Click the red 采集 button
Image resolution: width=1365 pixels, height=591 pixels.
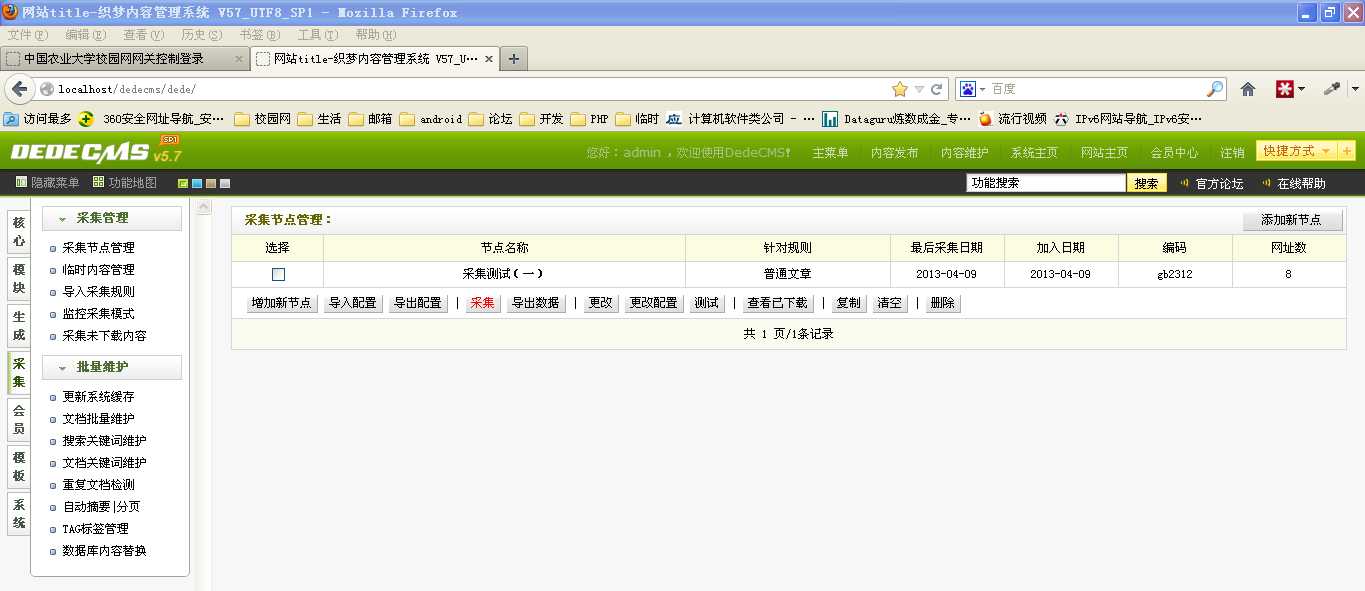coord(482,303)
